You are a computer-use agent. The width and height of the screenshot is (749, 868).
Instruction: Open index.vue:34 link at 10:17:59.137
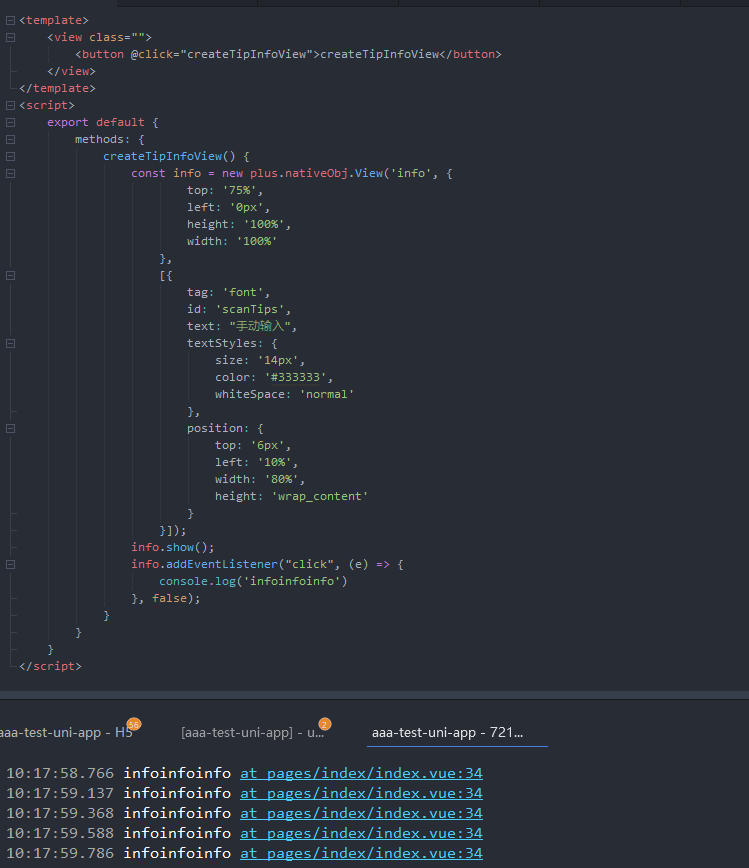361,793
